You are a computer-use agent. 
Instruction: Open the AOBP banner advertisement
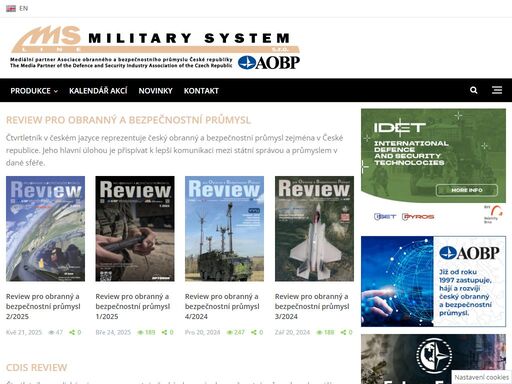point(433,281)
